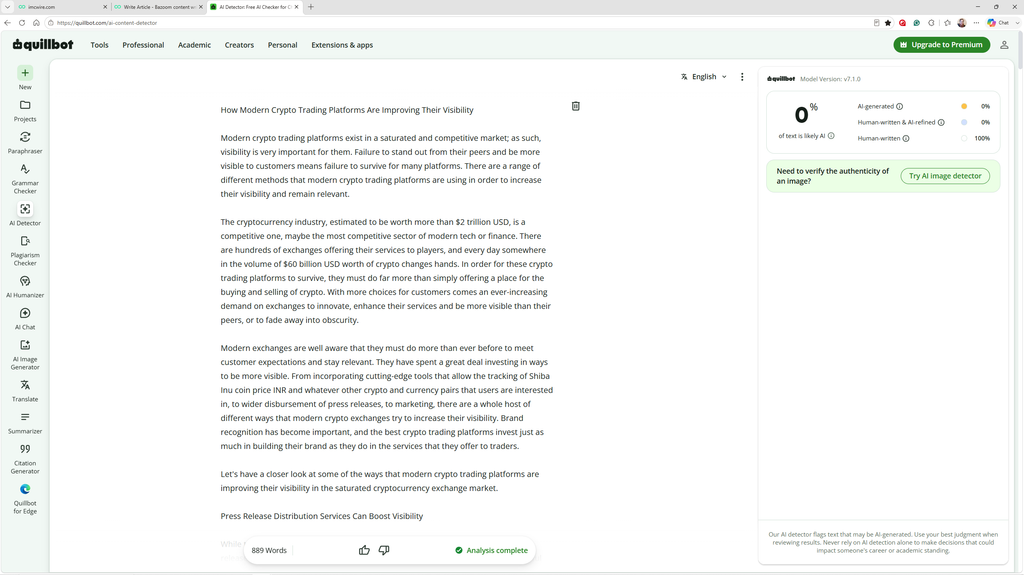
Task: Click the browser address bar URL
Action: point(107,23)
